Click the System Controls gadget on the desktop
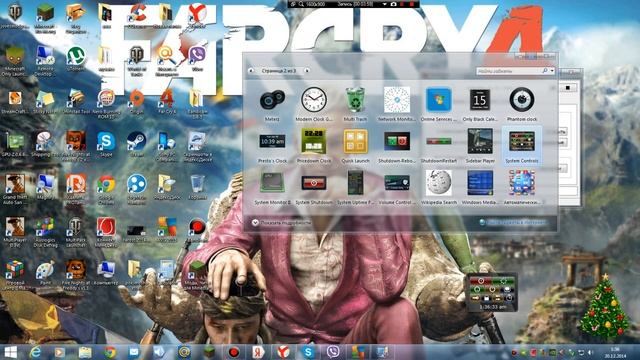 492,293
